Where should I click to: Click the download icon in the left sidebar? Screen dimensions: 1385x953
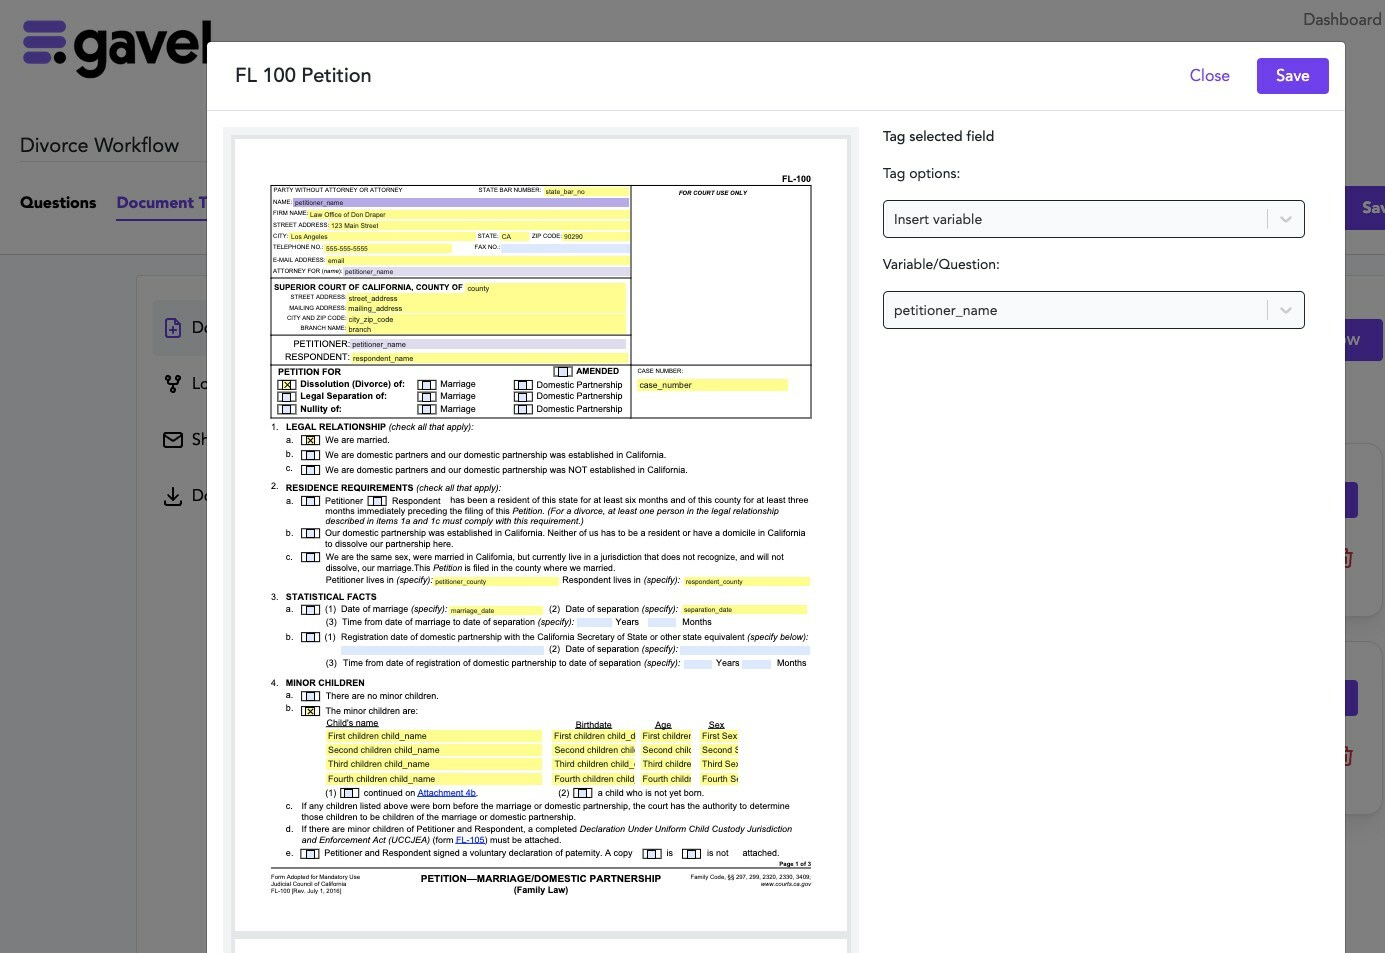click(173, 496)
